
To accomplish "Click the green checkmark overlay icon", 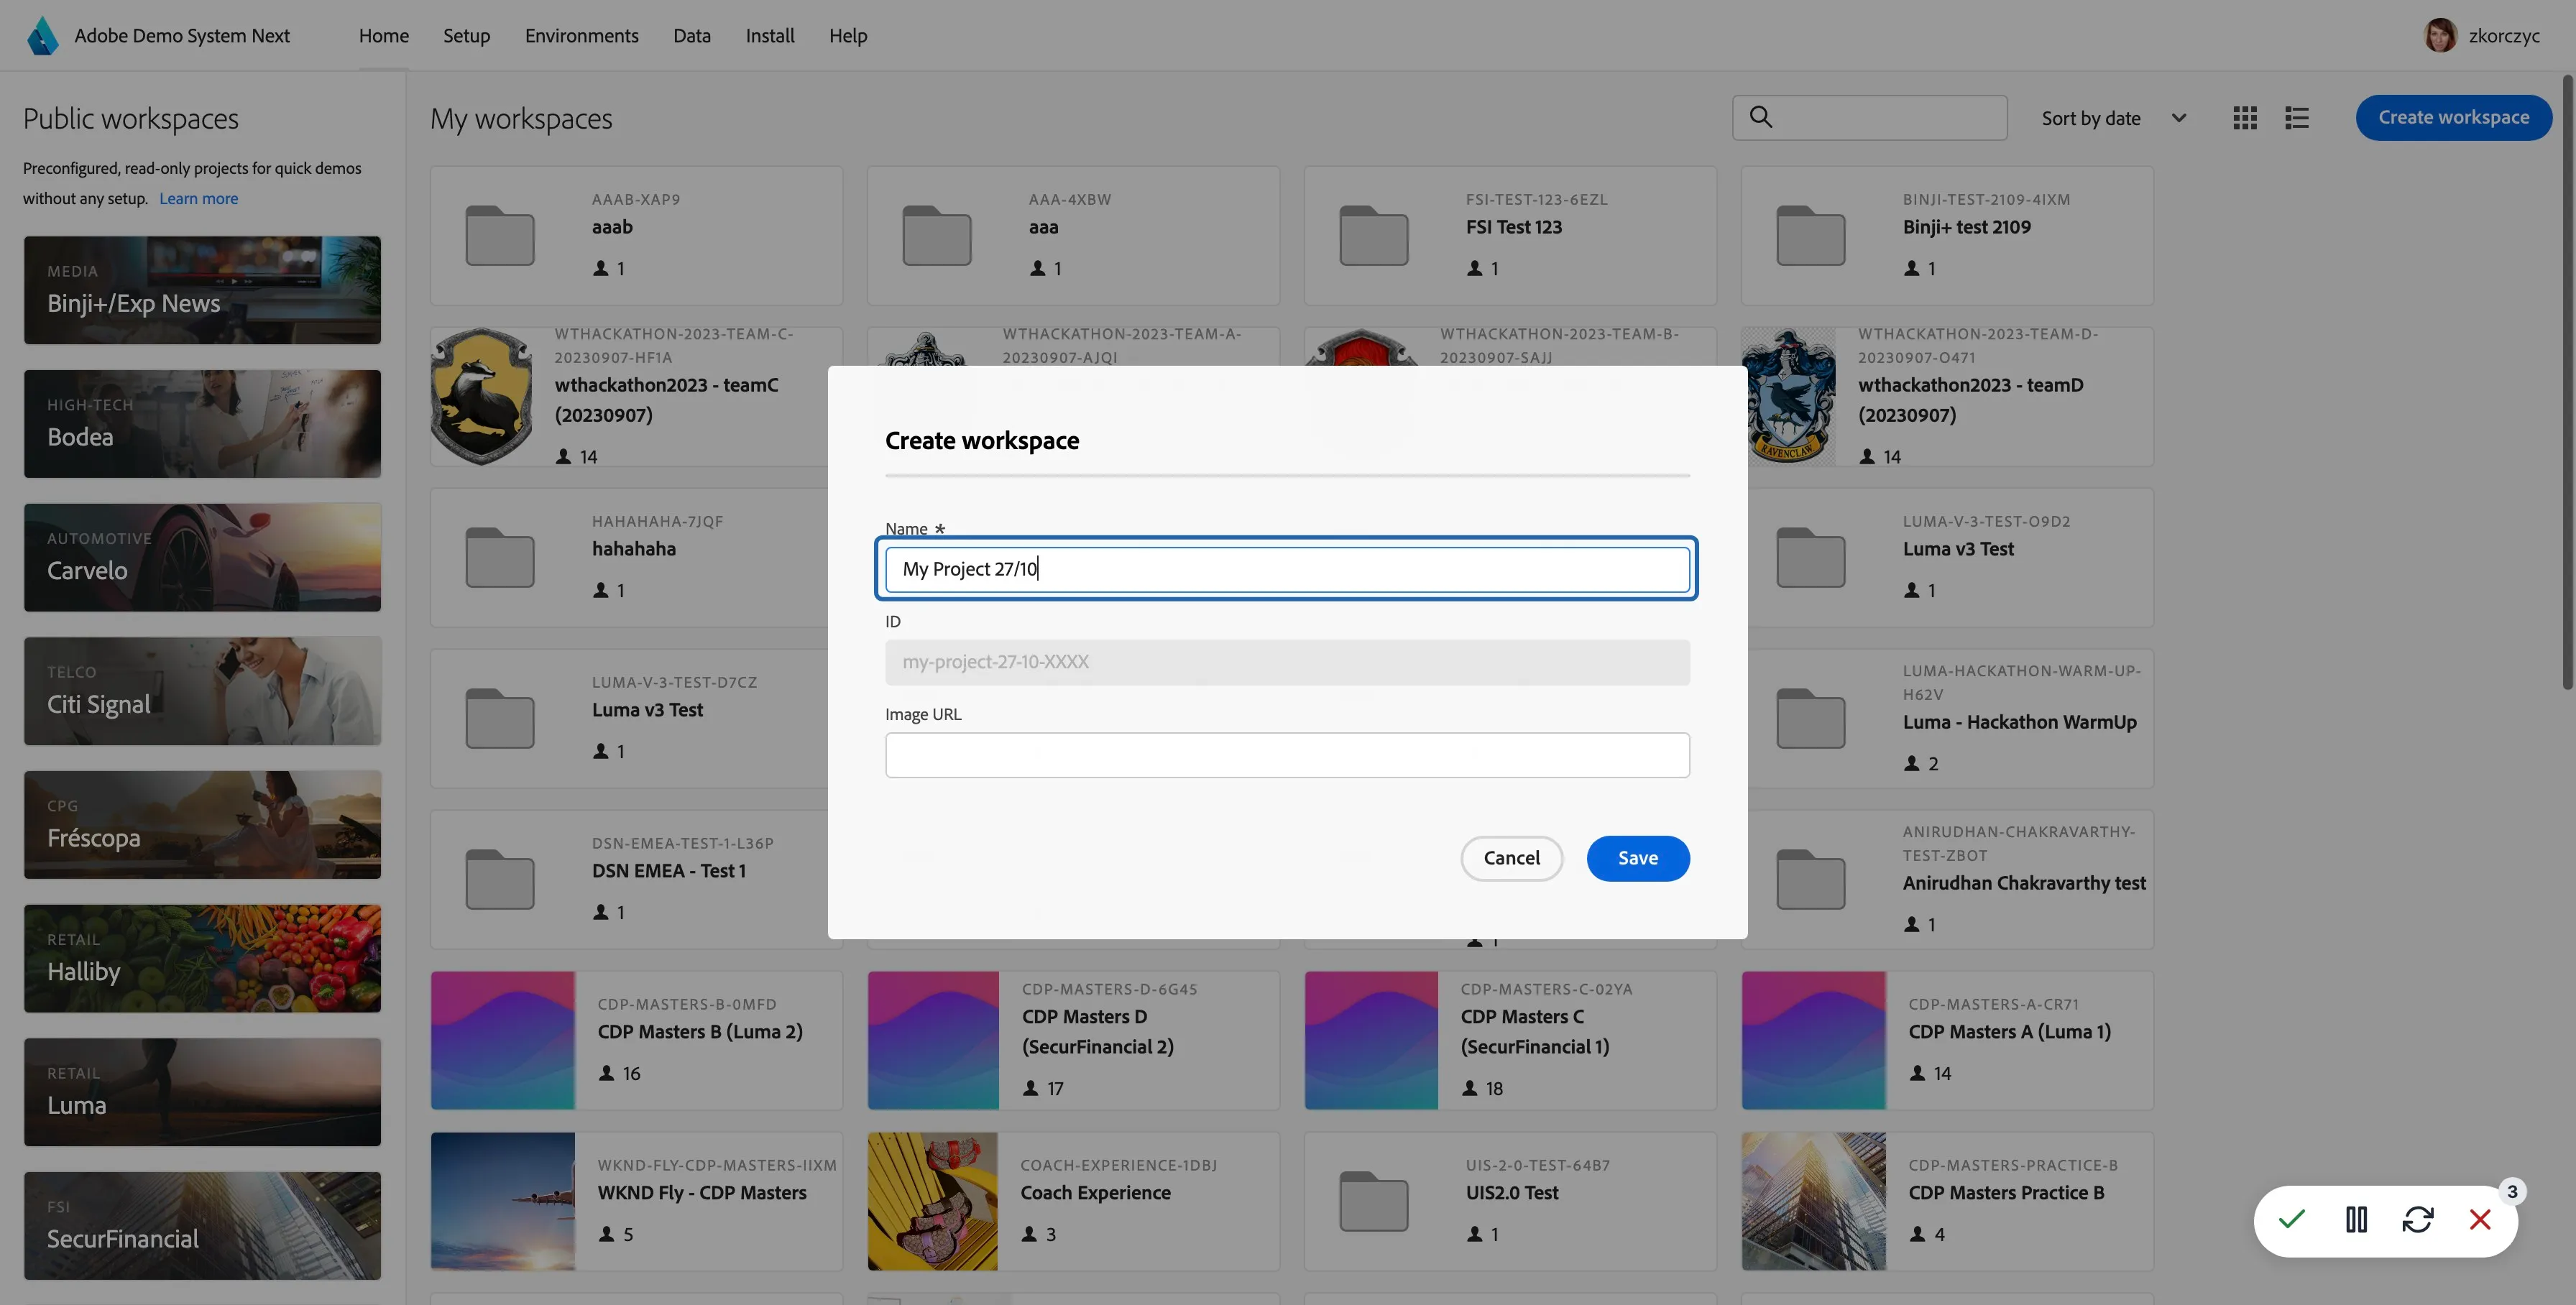I will point(2292,1220).
